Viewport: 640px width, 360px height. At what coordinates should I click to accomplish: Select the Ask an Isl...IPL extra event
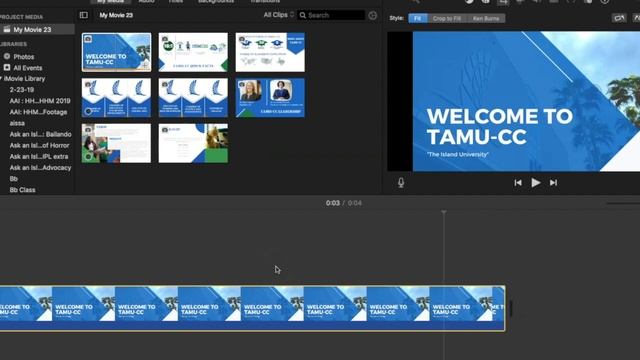(x=39, y=156)
